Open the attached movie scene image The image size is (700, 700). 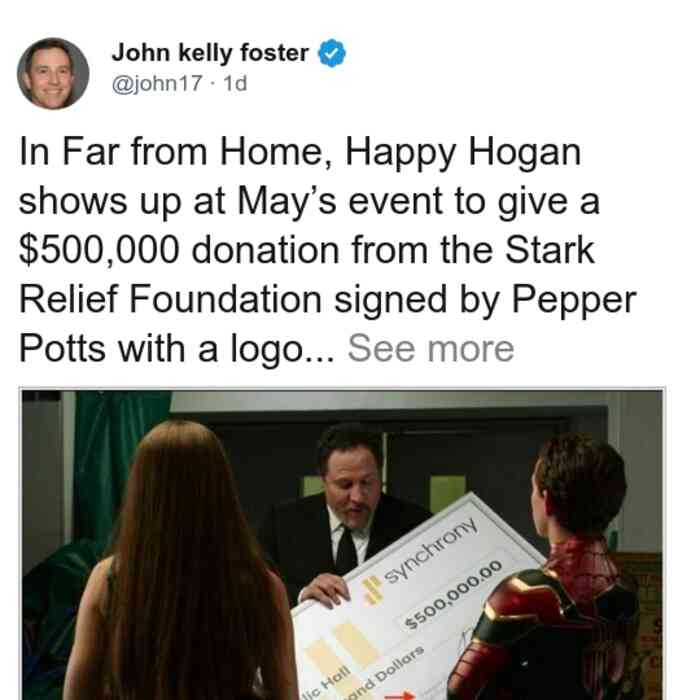[x=342, y=545]
